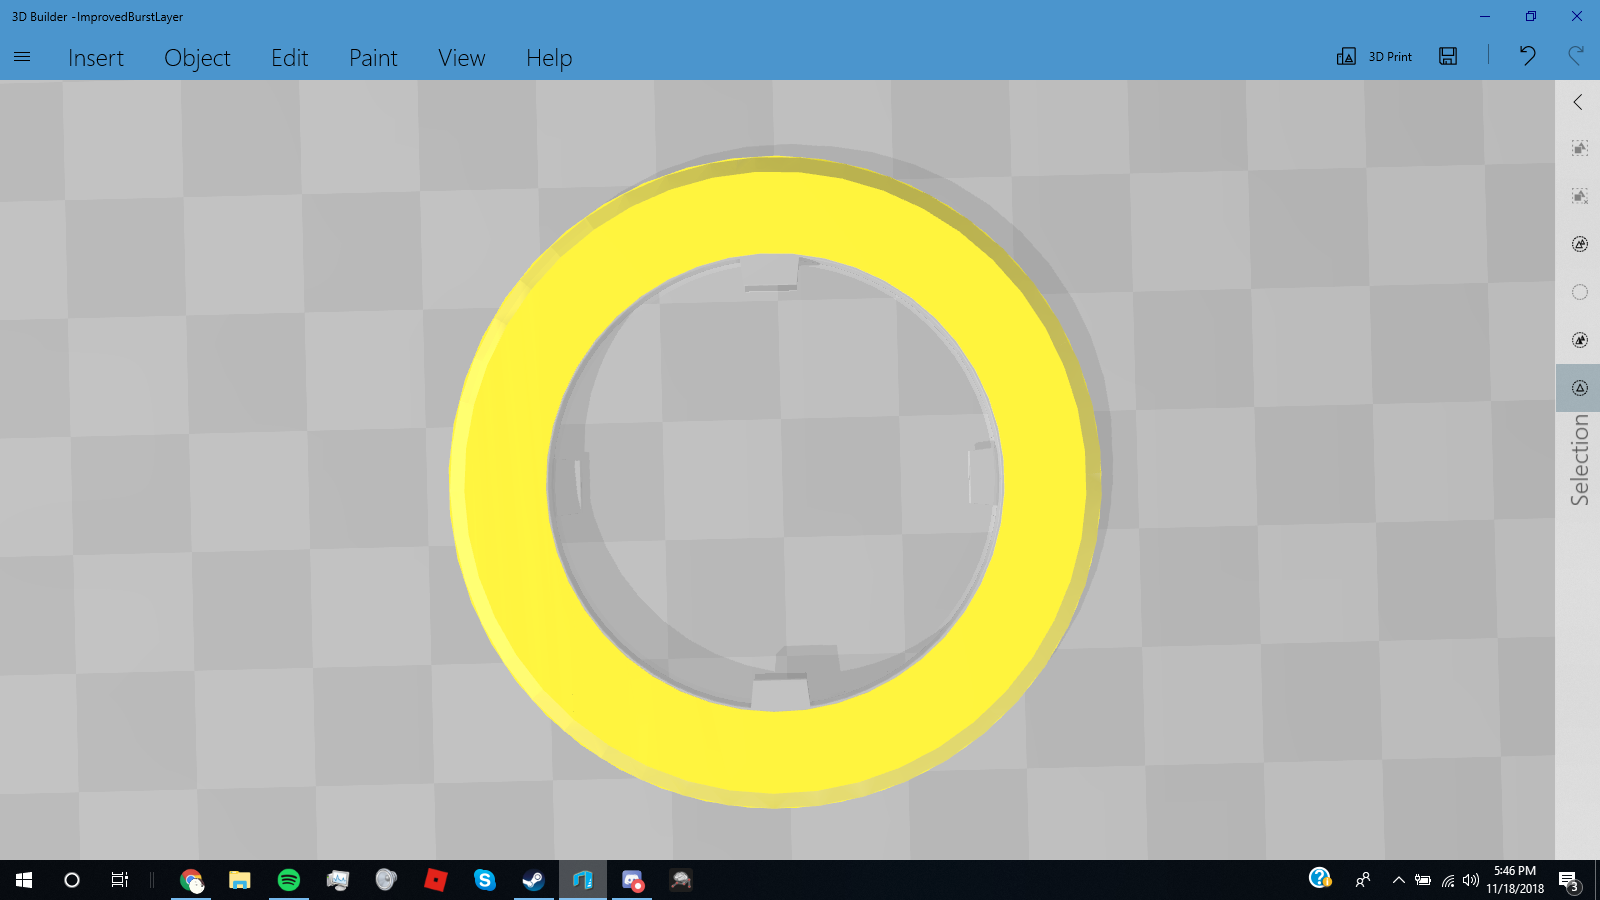Open the speaker app taskbar icon
Screen dimensions: 1600x900
386,880
